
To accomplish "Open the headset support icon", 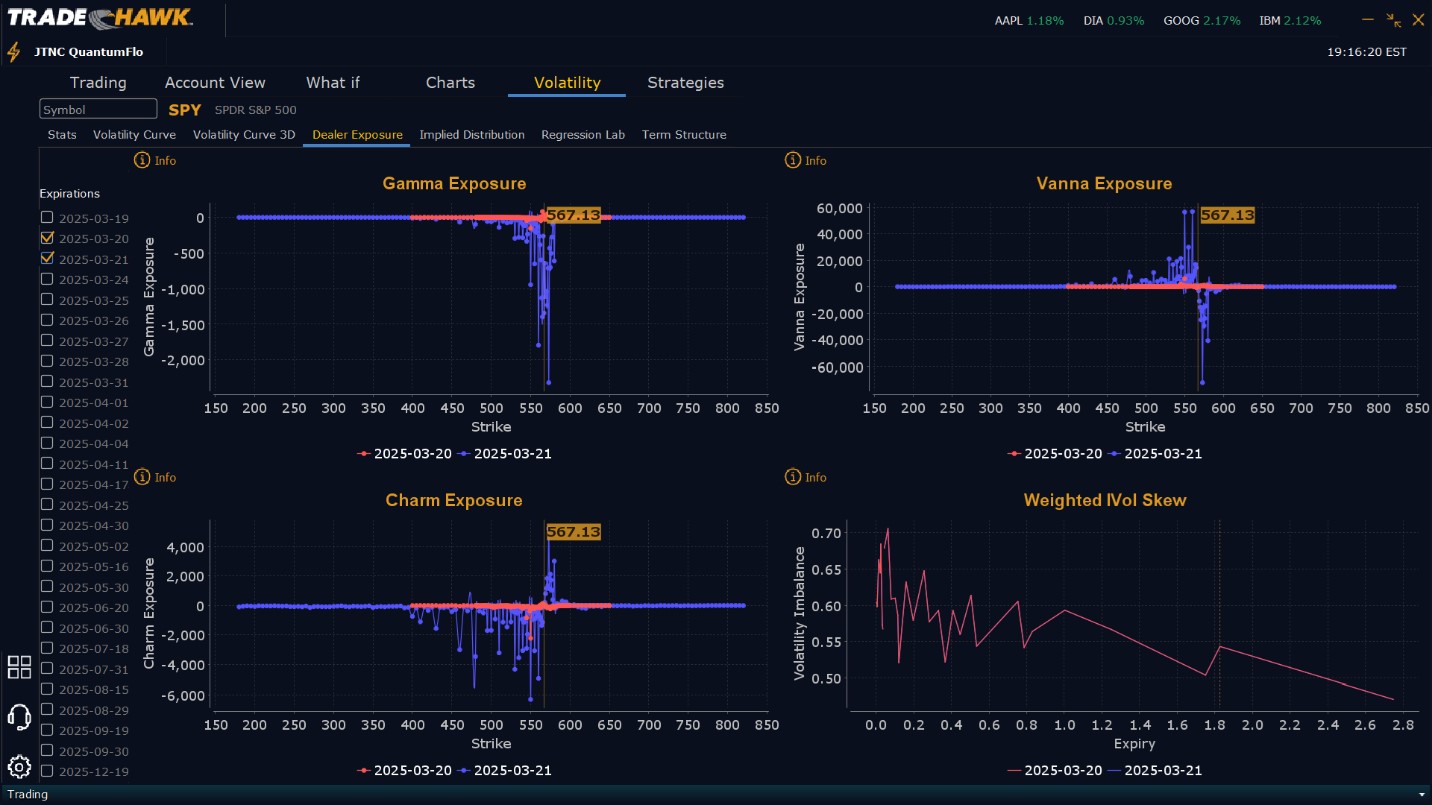I will (19, 717).
